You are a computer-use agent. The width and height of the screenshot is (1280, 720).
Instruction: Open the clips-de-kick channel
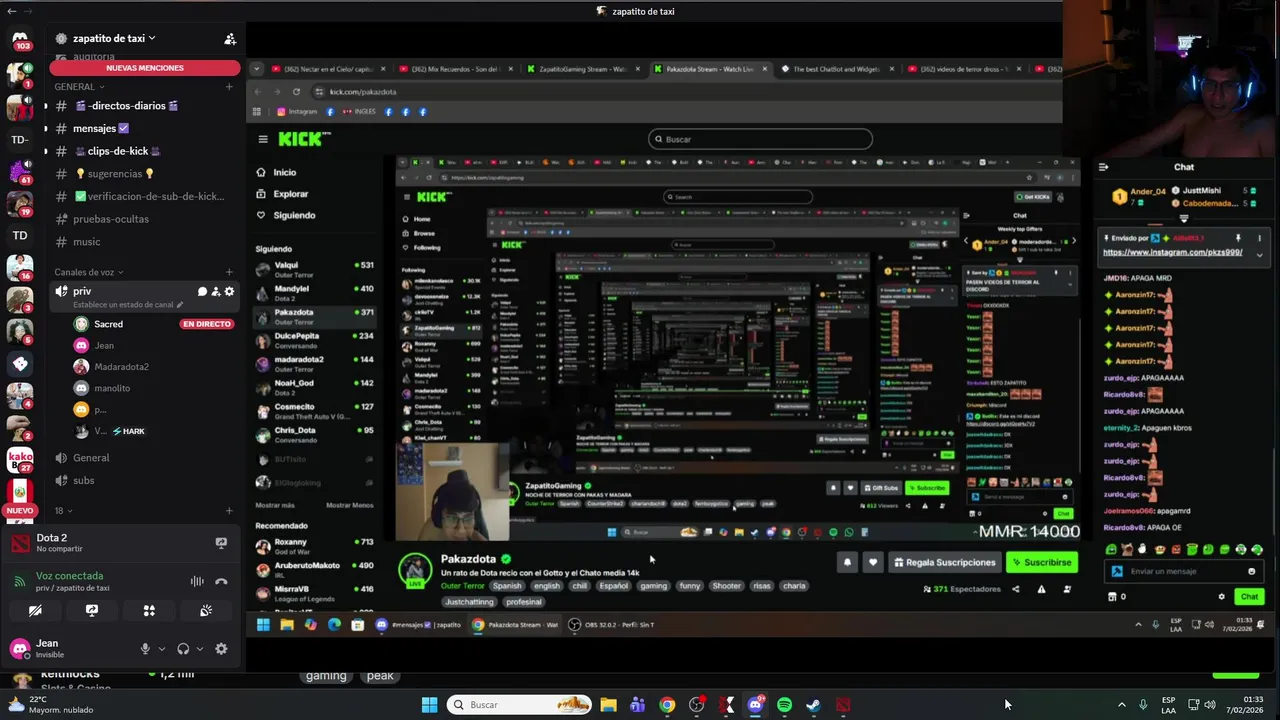pyautogui.click(x=145, y=151)
